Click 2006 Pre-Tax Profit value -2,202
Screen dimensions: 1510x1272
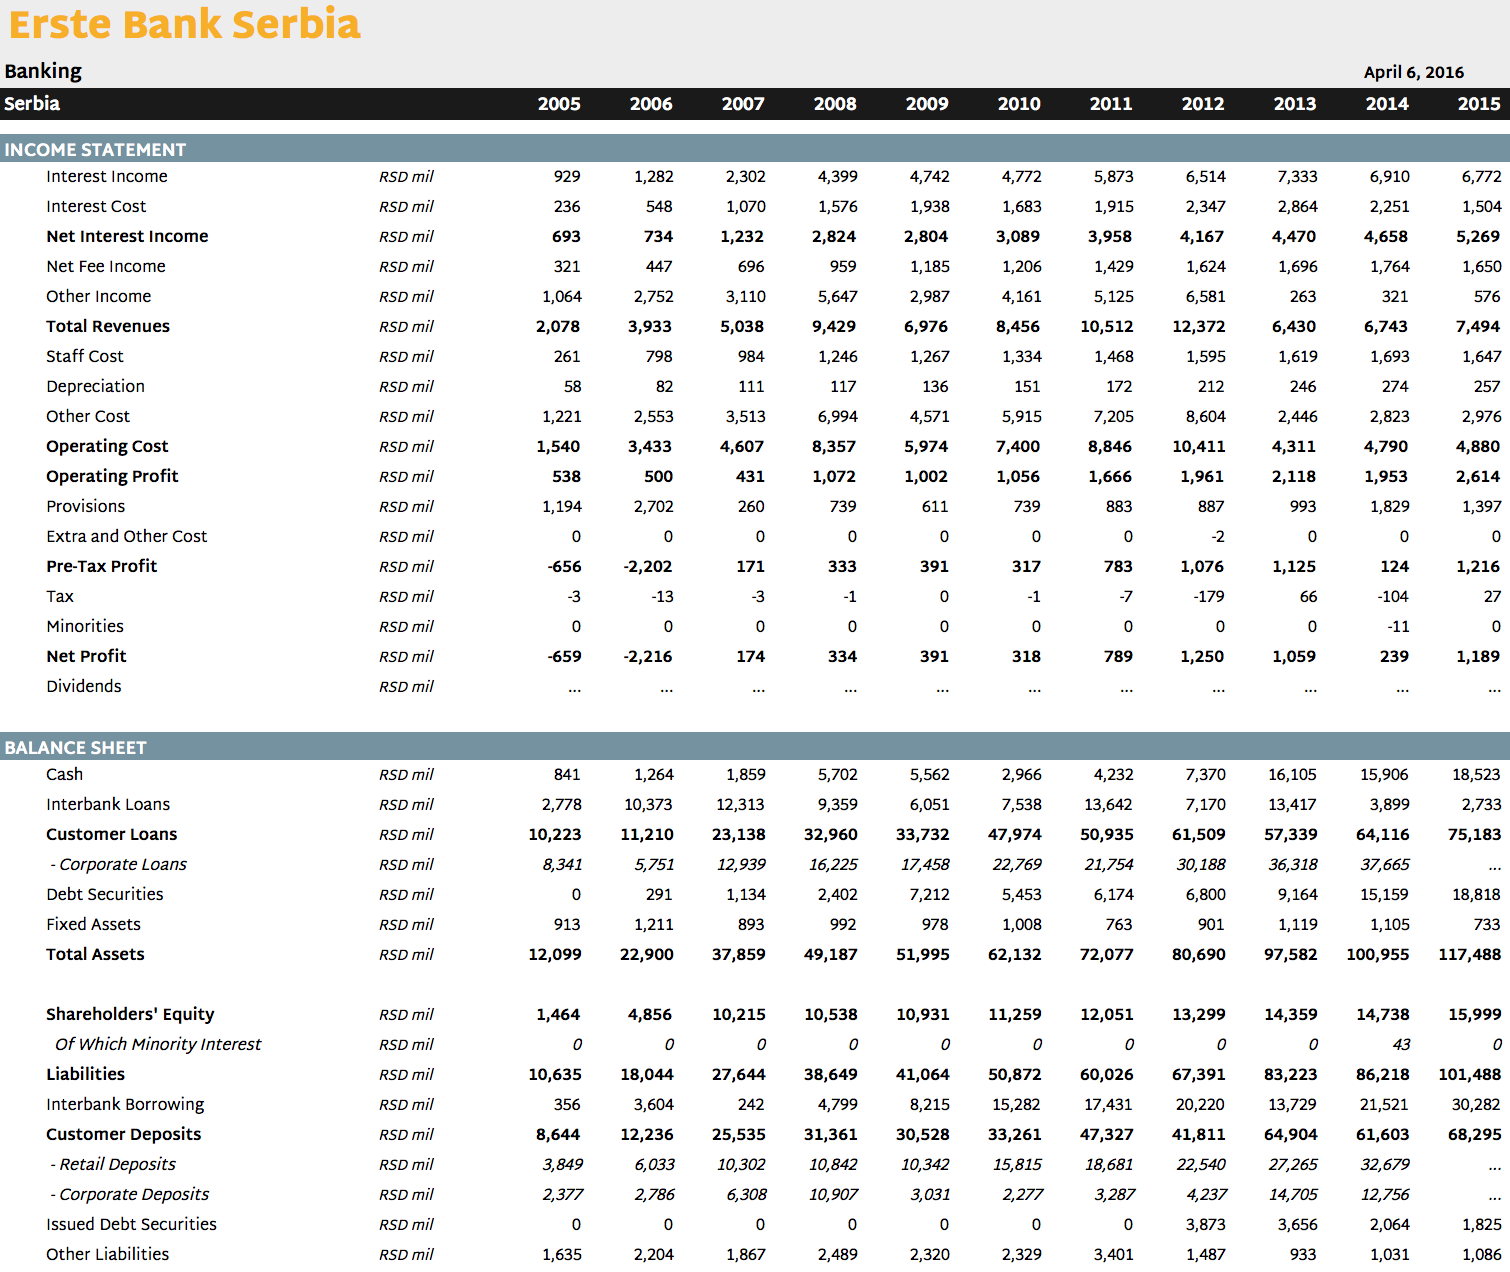pyautogui.click(x=648, y=567)
